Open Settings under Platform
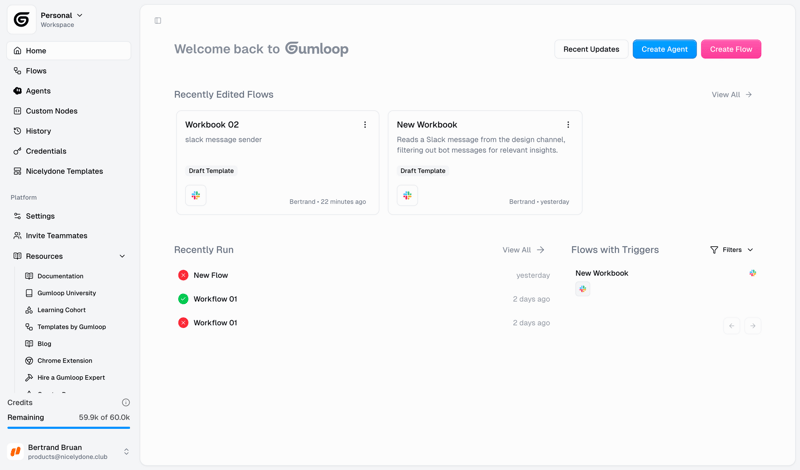This screenshot has height=470, width=800. (x=69, y=216)
